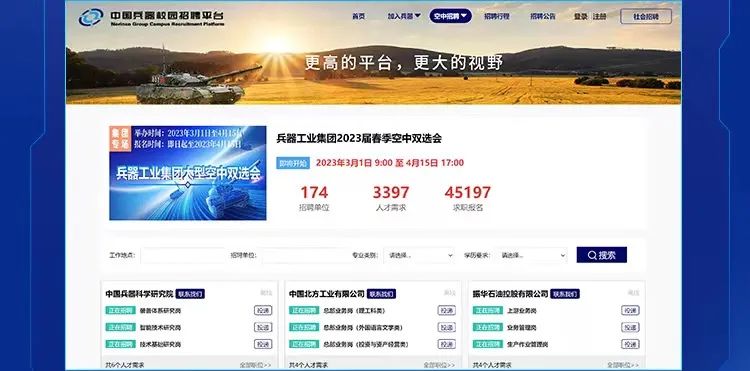750x371 pixels.
Task: Click the China North Industries logo icon
Action: click(x=91, y=17)
